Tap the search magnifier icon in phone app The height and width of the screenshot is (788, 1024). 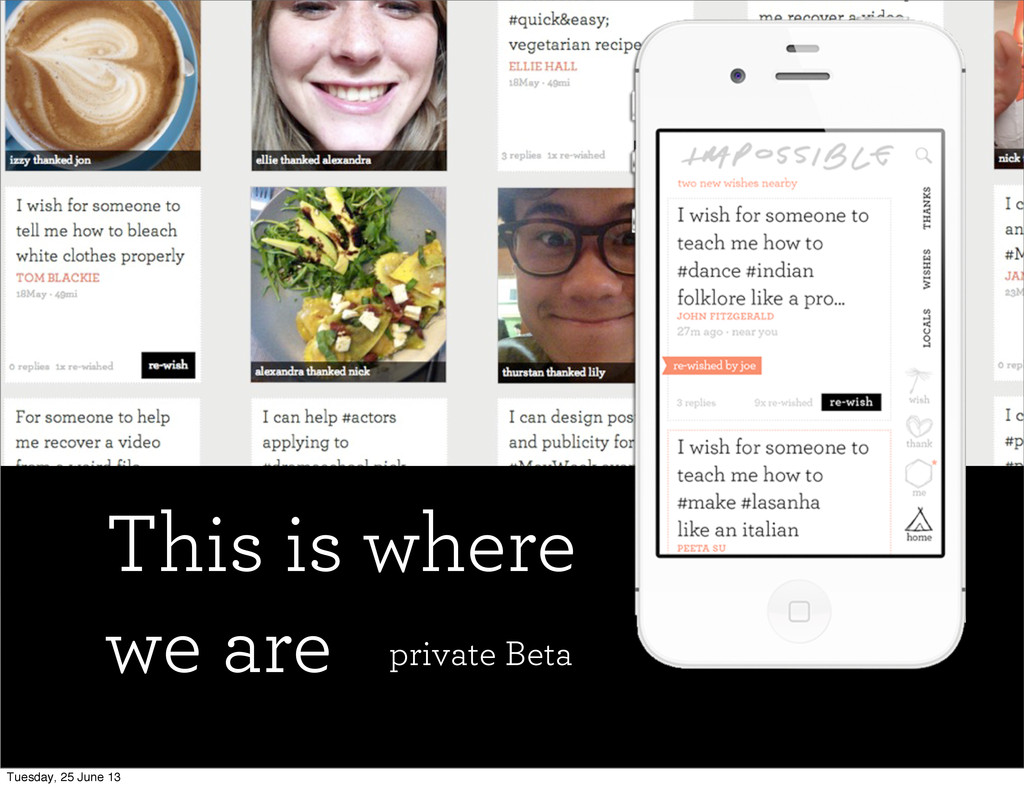click(x=923, y=155)
